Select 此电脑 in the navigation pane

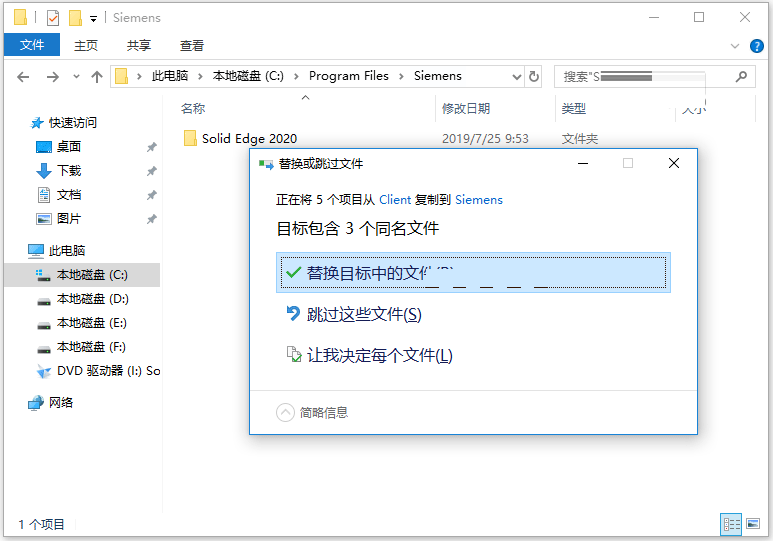[x=67, y=251]
